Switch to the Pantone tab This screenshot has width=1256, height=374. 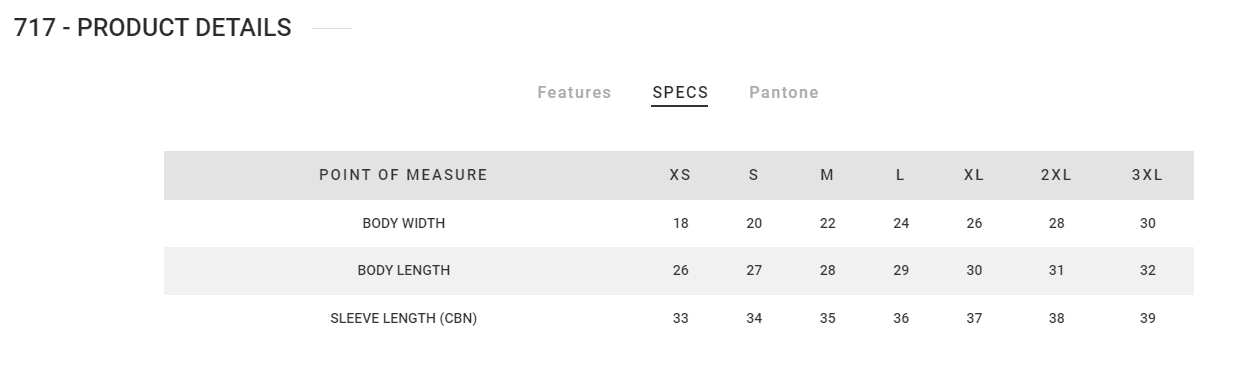click(784, 93)
